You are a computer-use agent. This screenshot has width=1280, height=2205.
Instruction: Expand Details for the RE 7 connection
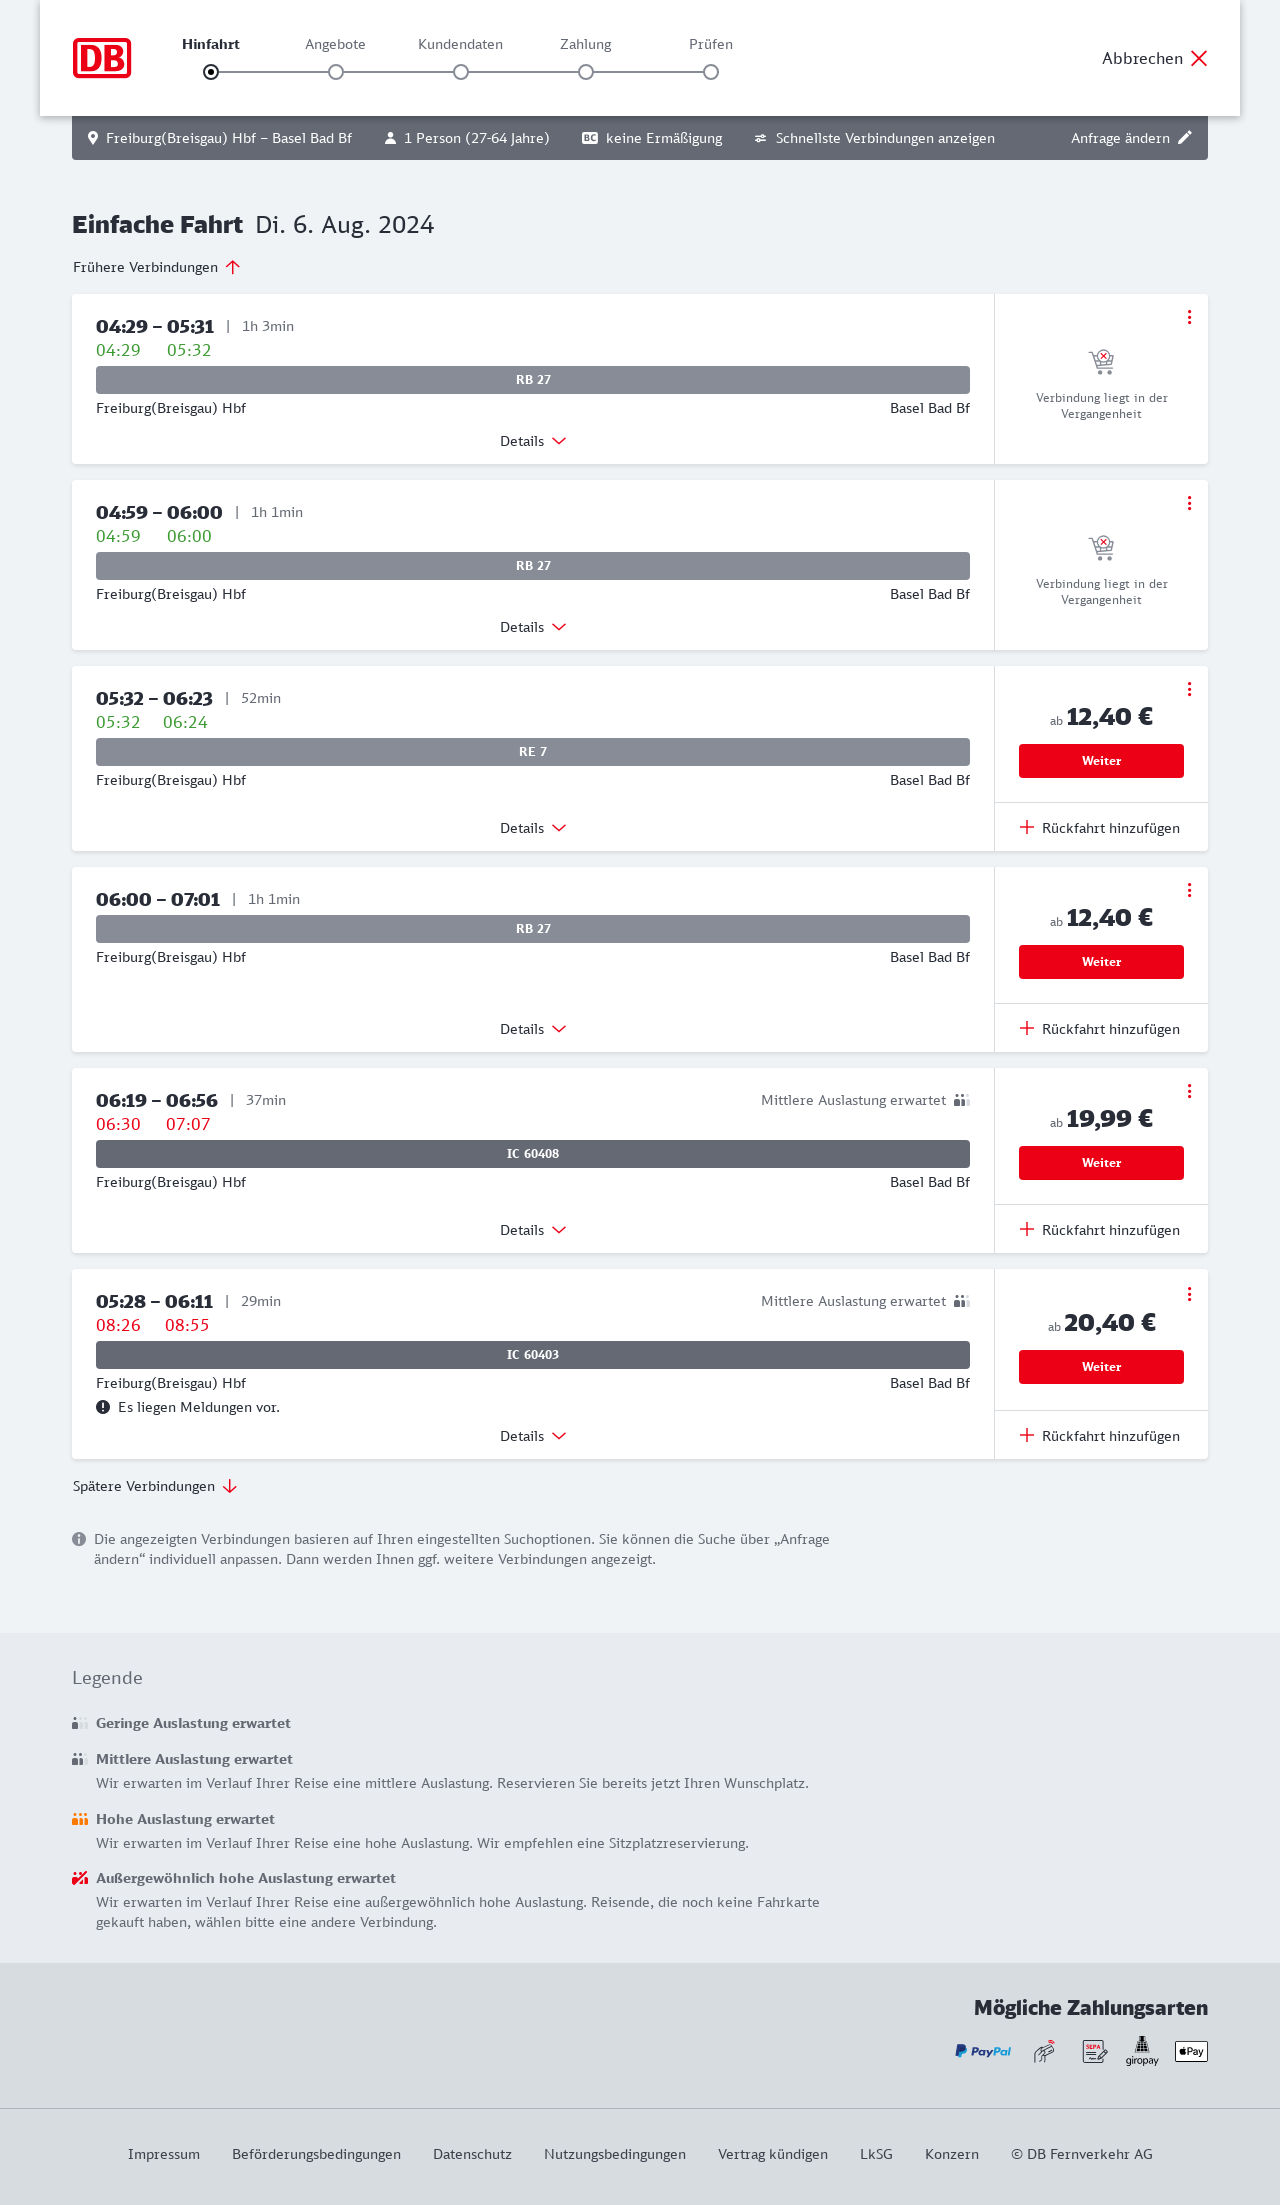(x=533, y=828)
